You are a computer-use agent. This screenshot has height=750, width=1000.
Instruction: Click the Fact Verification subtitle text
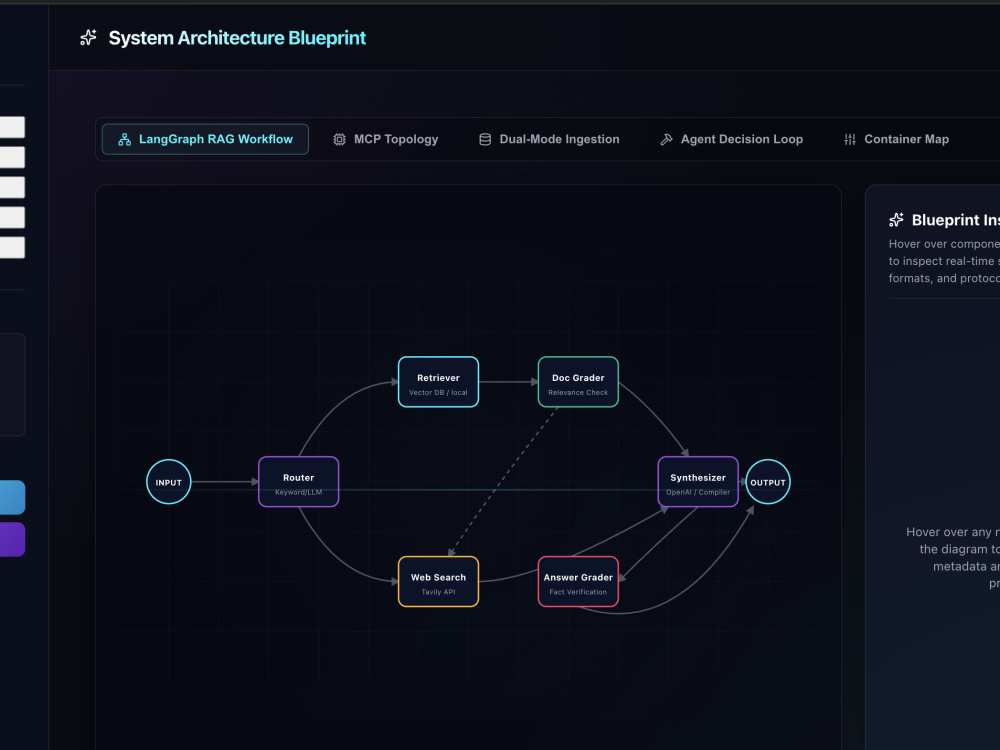(x=578, y=592)
